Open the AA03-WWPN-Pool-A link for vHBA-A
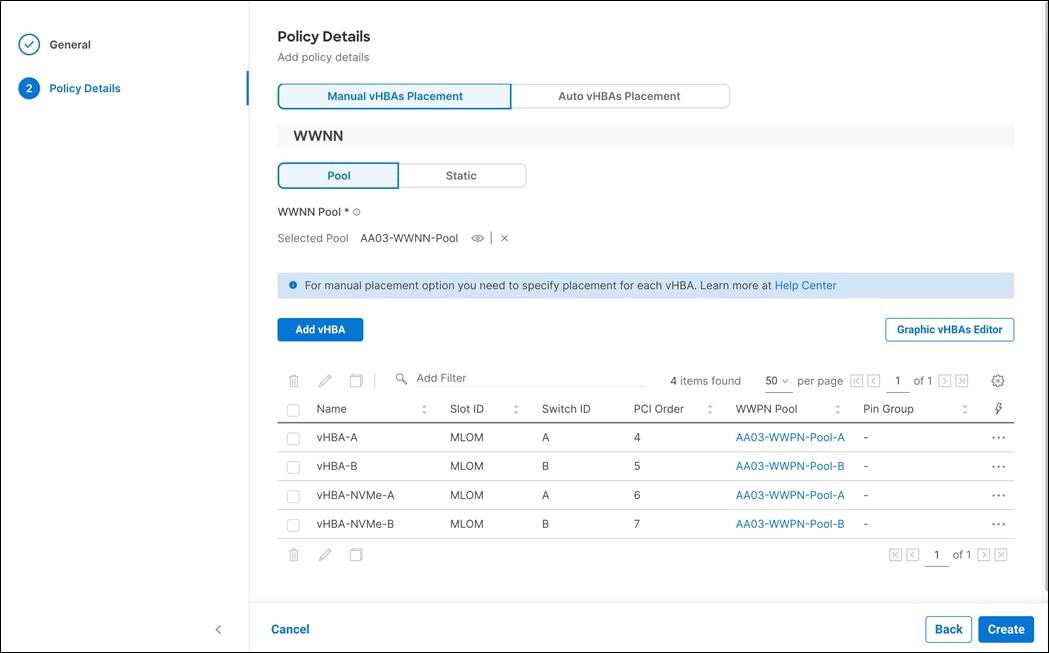The width and height of the screenshot is (1049, 653). point(789,438)
